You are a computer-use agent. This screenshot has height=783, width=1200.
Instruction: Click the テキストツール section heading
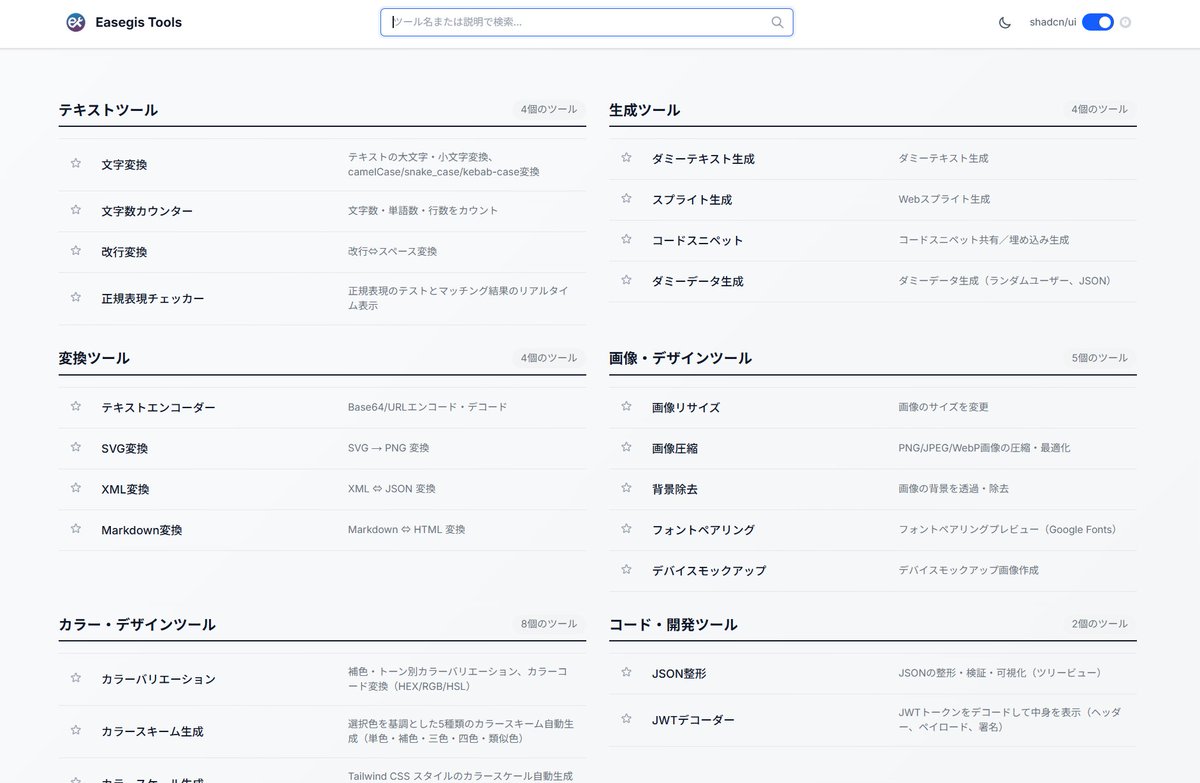tap(108, 110)
